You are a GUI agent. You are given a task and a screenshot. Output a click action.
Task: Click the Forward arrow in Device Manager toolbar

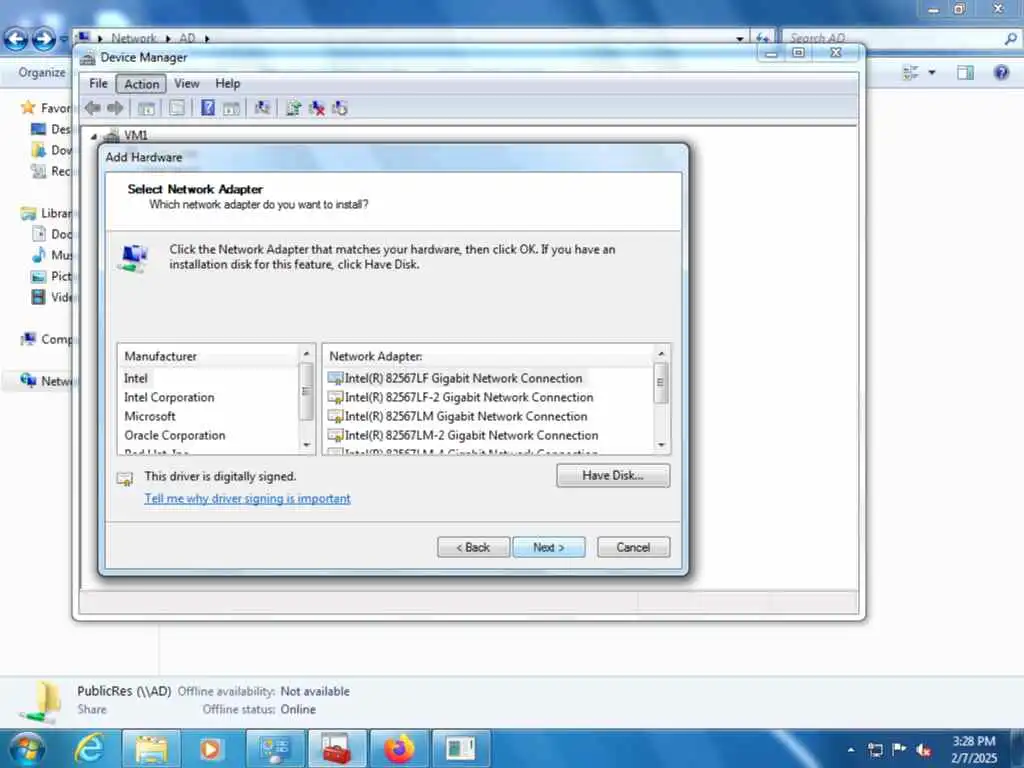pyautogui.click(x=115, y=108)
